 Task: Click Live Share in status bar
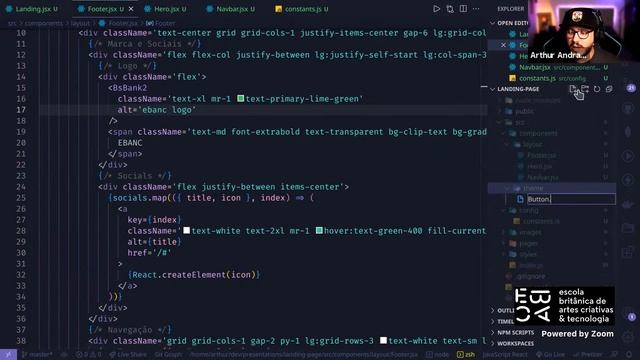[128, 354]
